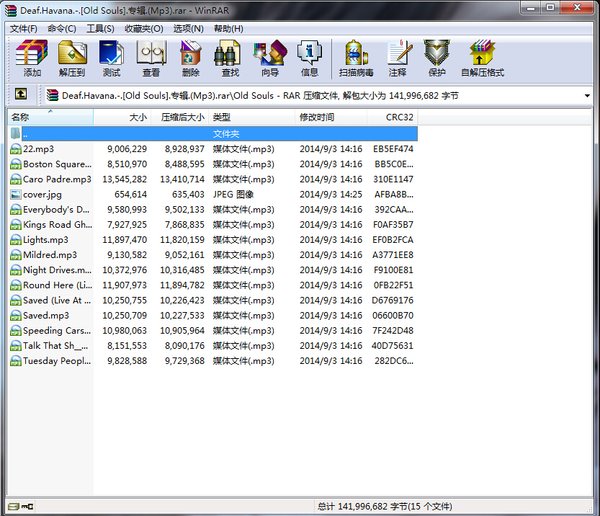The width and height of the screenshot is (600, 516).
Task: Click the parent folder icon in the '..' row
Action: point(16,133)
